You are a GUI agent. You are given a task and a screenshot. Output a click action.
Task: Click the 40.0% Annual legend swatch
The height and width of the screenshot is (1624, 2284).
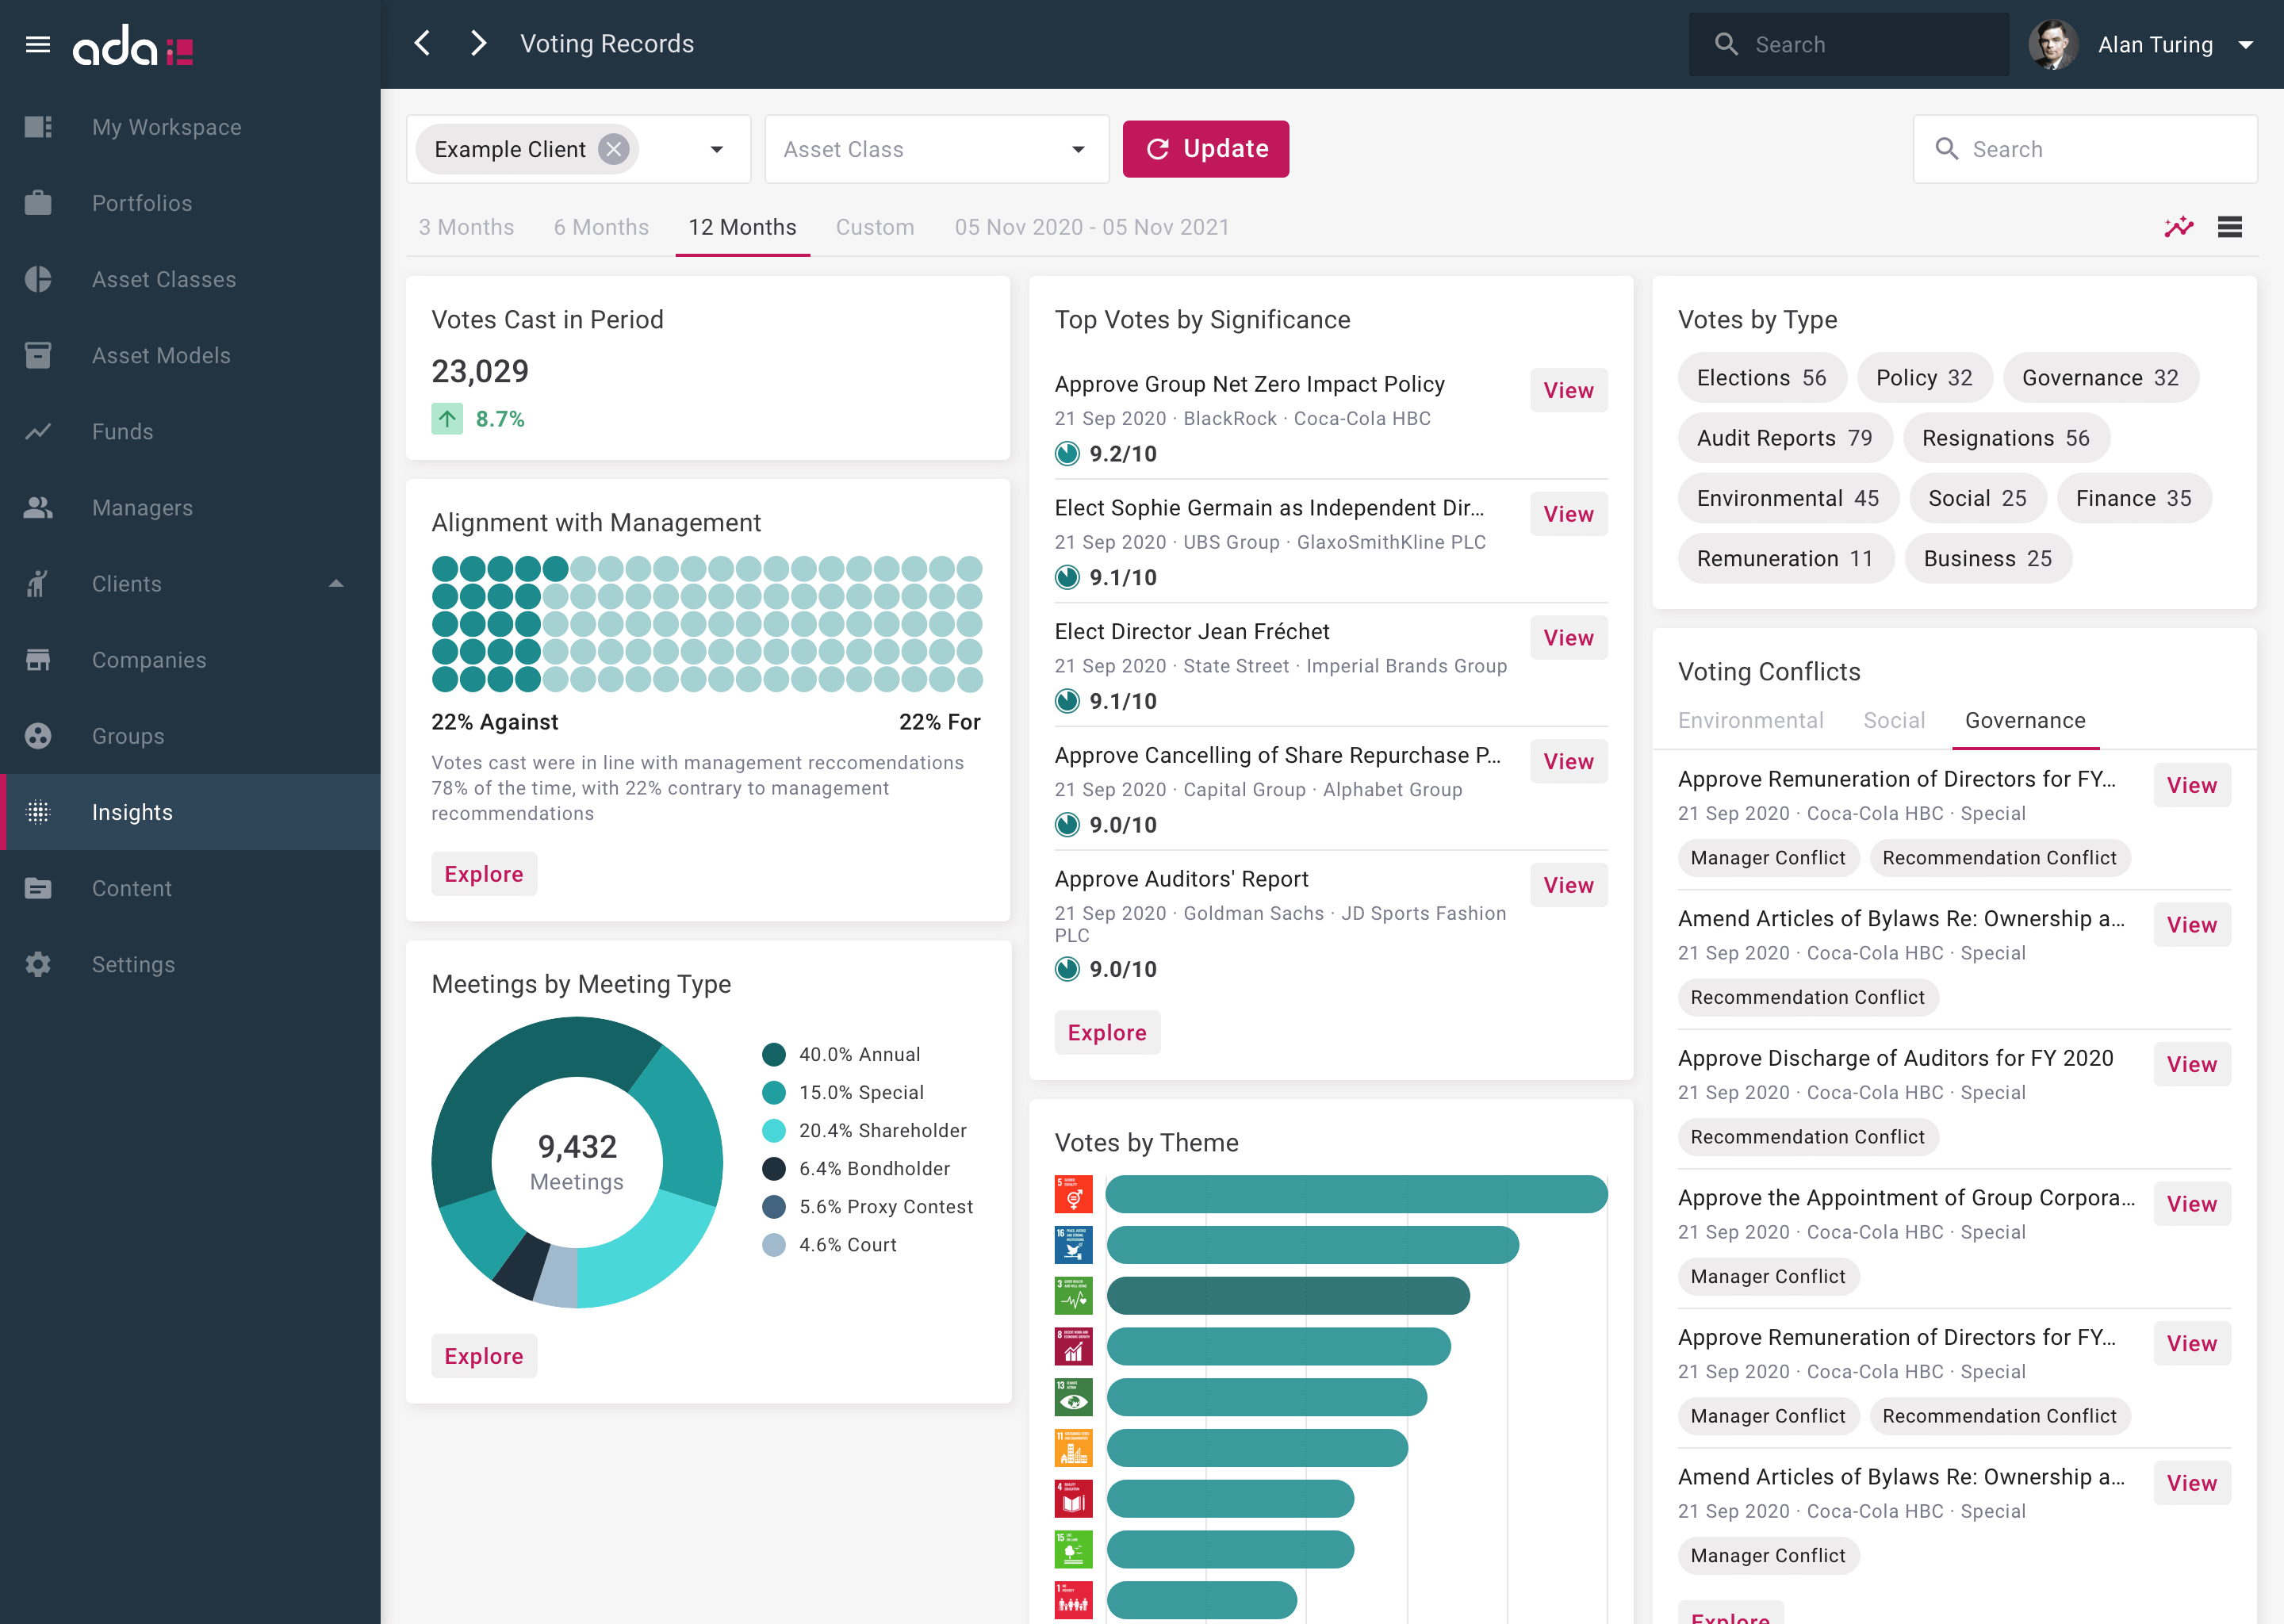pyautogui.click(x=773, y=1054)
